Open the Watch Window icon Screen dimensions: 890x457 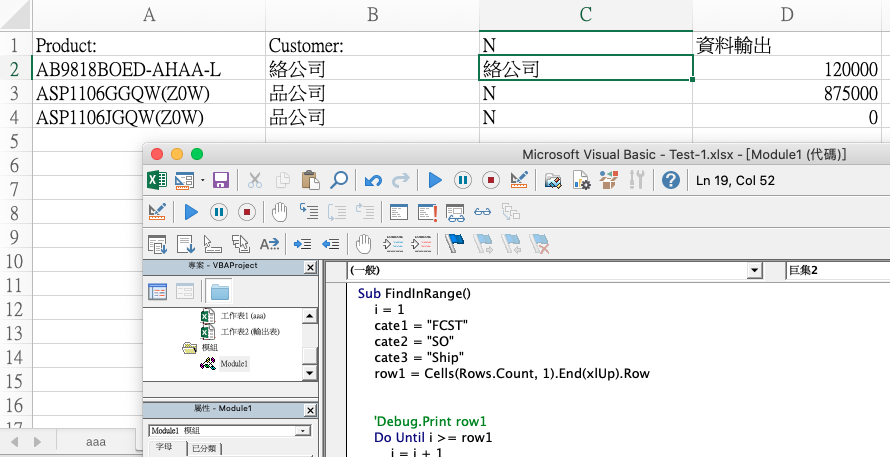[x=455, y=212]
